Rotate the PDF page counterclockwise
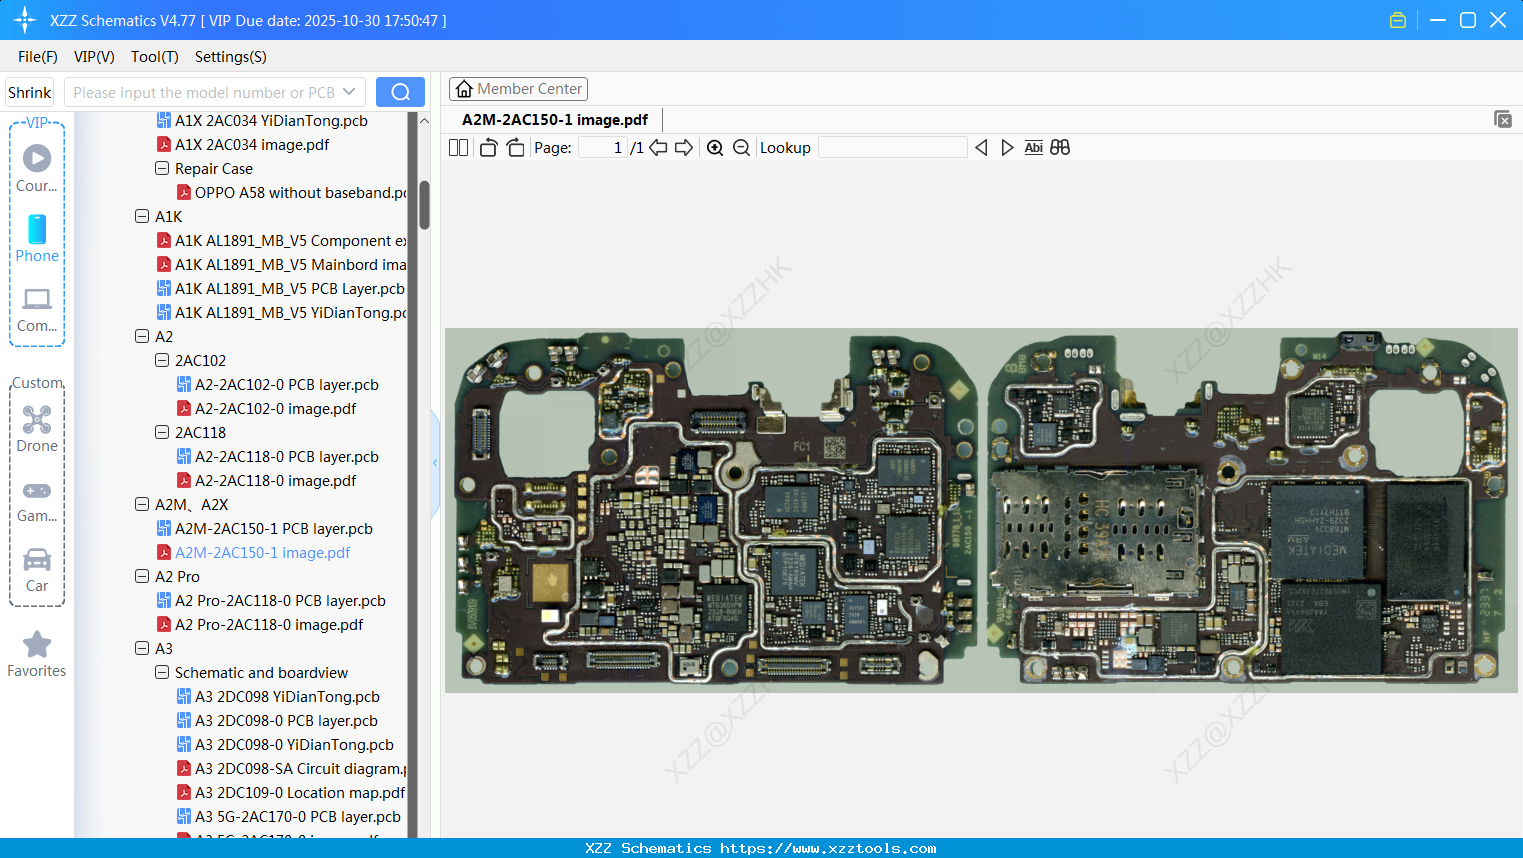1523x858 pixels. coord(487,147)
